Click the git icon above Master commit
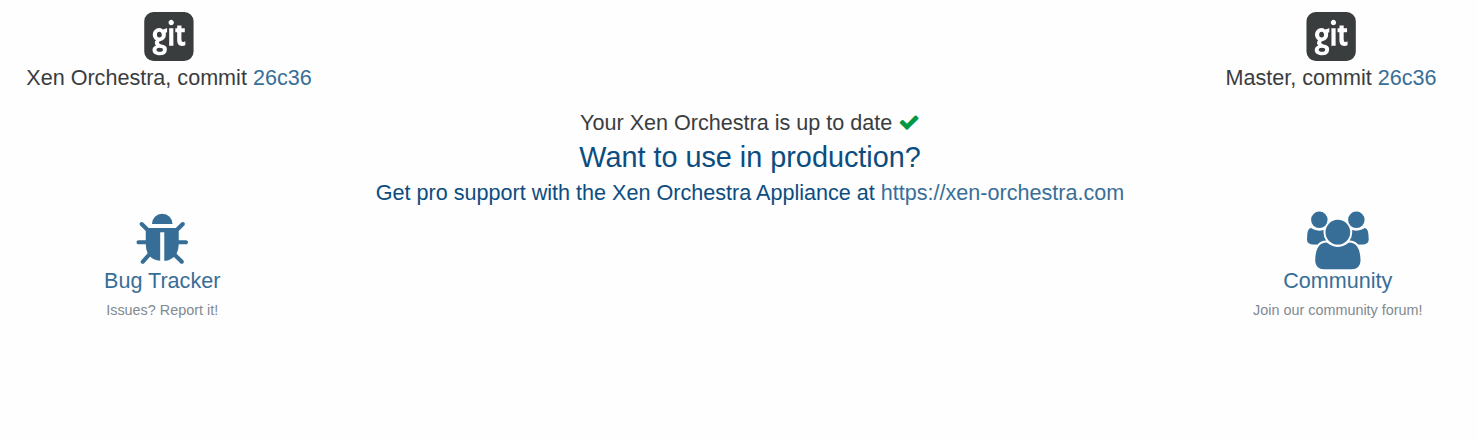Image resolution: width=1477 pixels, height=441 pixels. (1331, 37)
